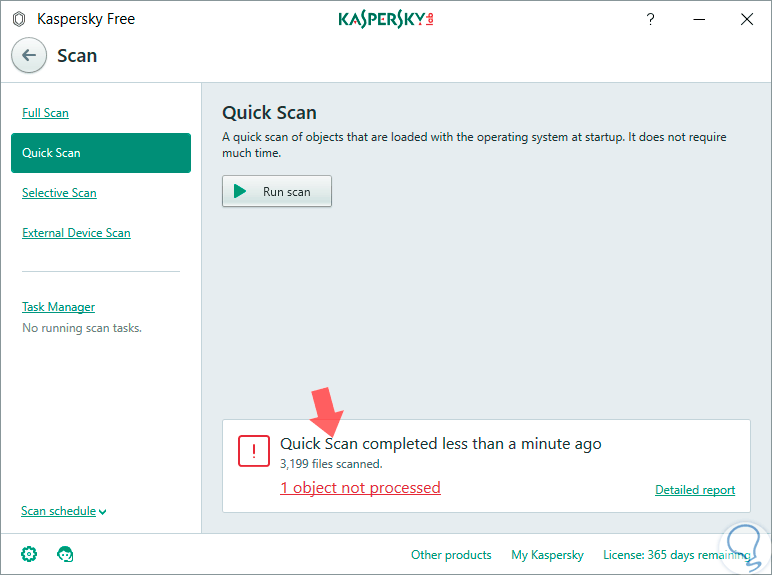View the Detailed report

pos(695,490)
